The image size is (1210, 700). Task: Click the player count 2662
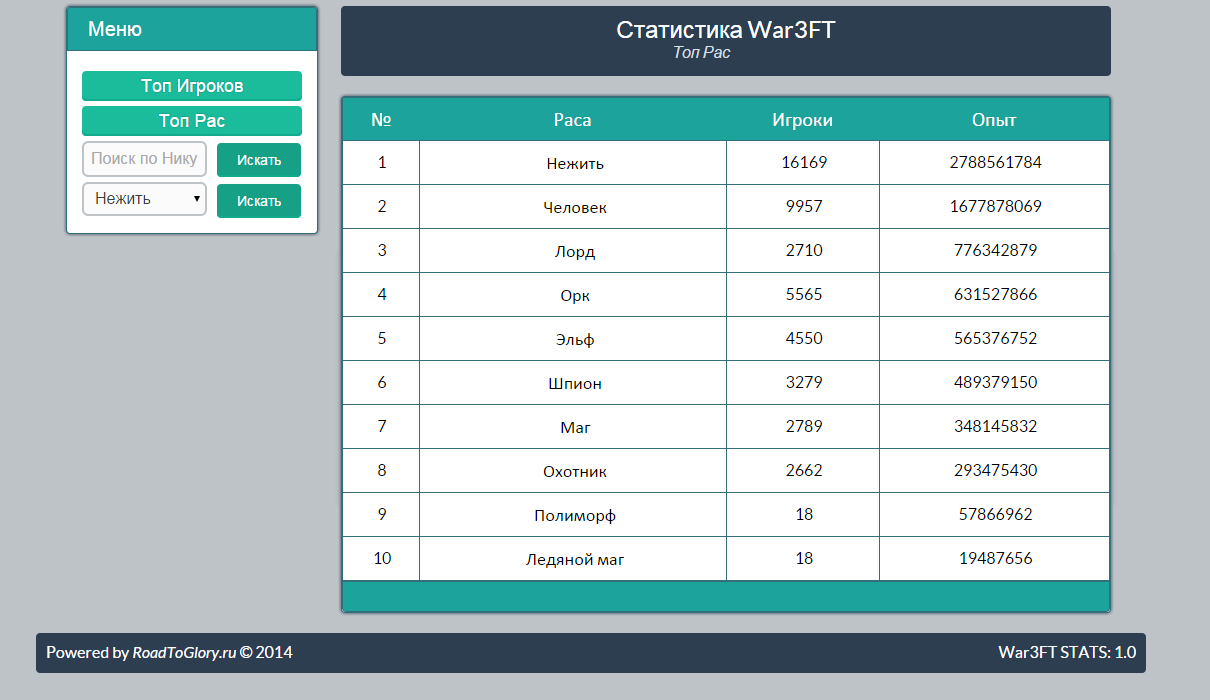[804, 470]
